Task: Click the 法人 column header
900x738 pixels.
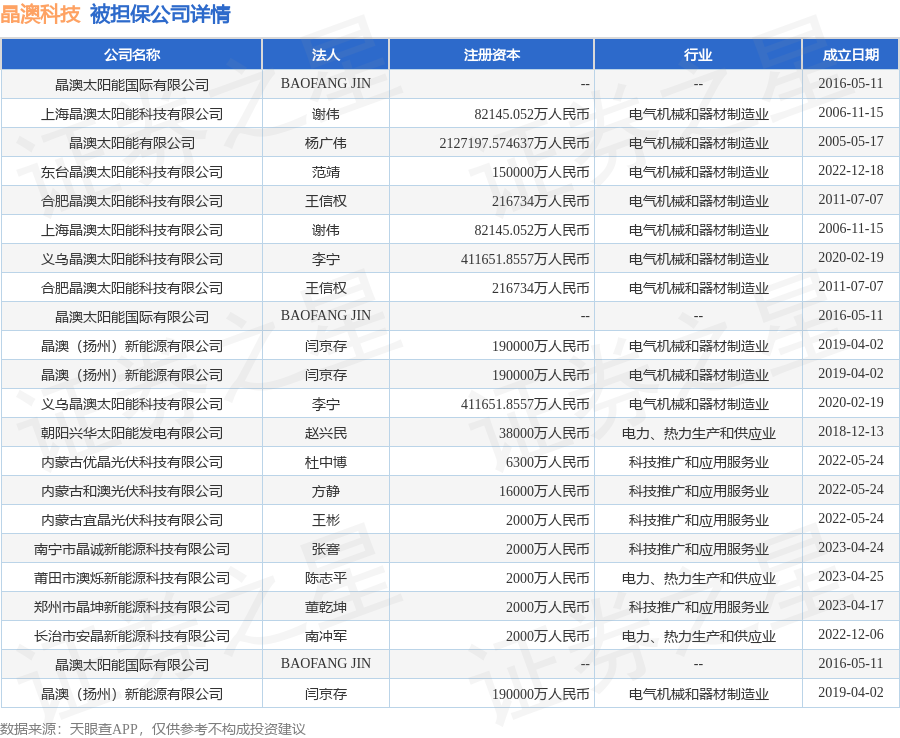Action: click(x=325, y=55)
